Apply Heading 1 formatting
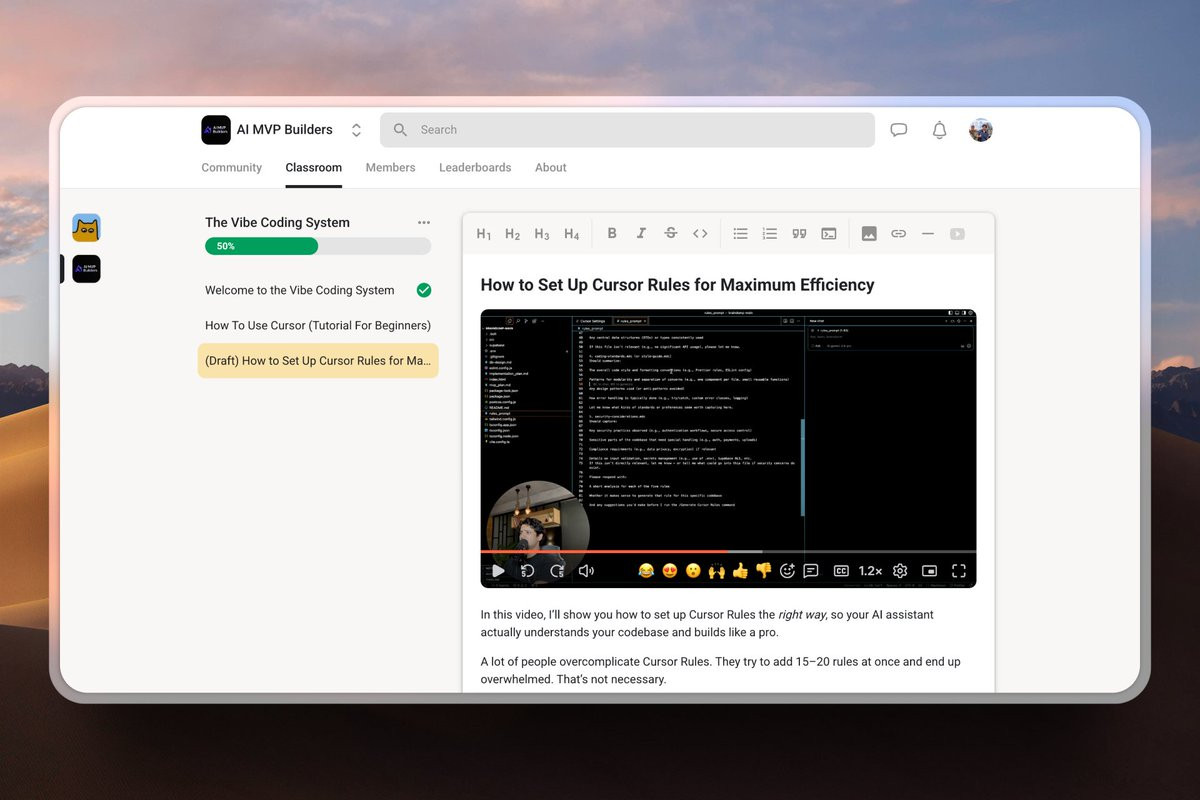 point(484,234)
